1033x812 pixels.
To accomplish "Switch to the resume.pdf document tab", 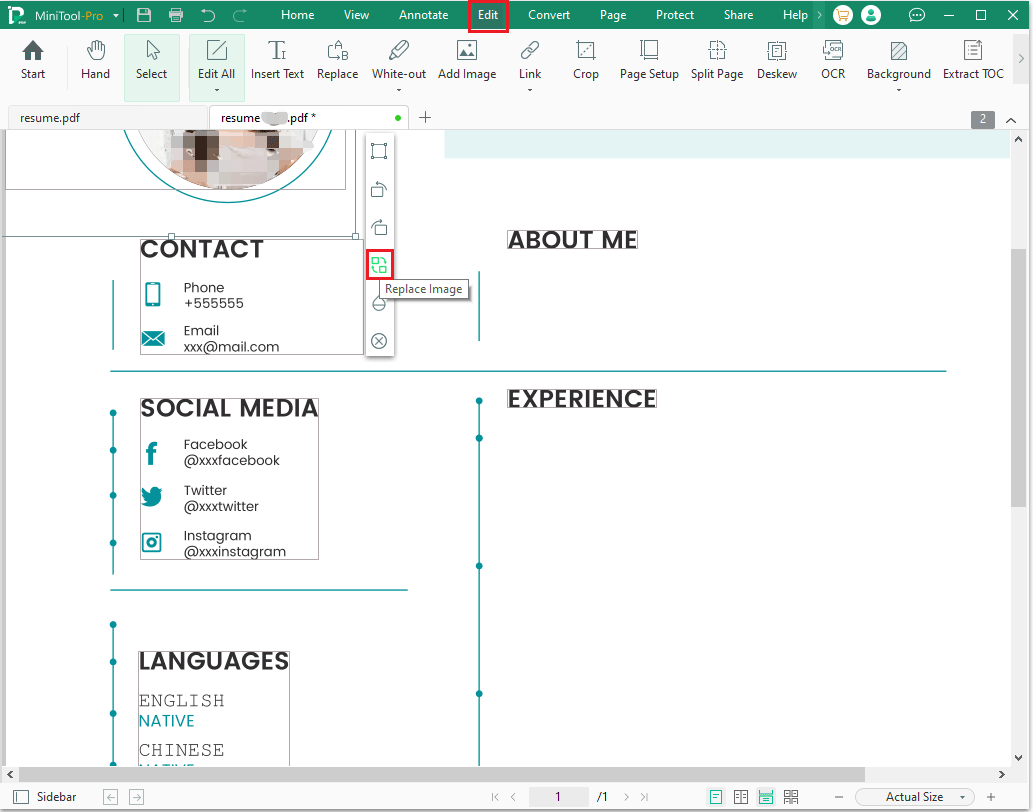I will point(107,118).
